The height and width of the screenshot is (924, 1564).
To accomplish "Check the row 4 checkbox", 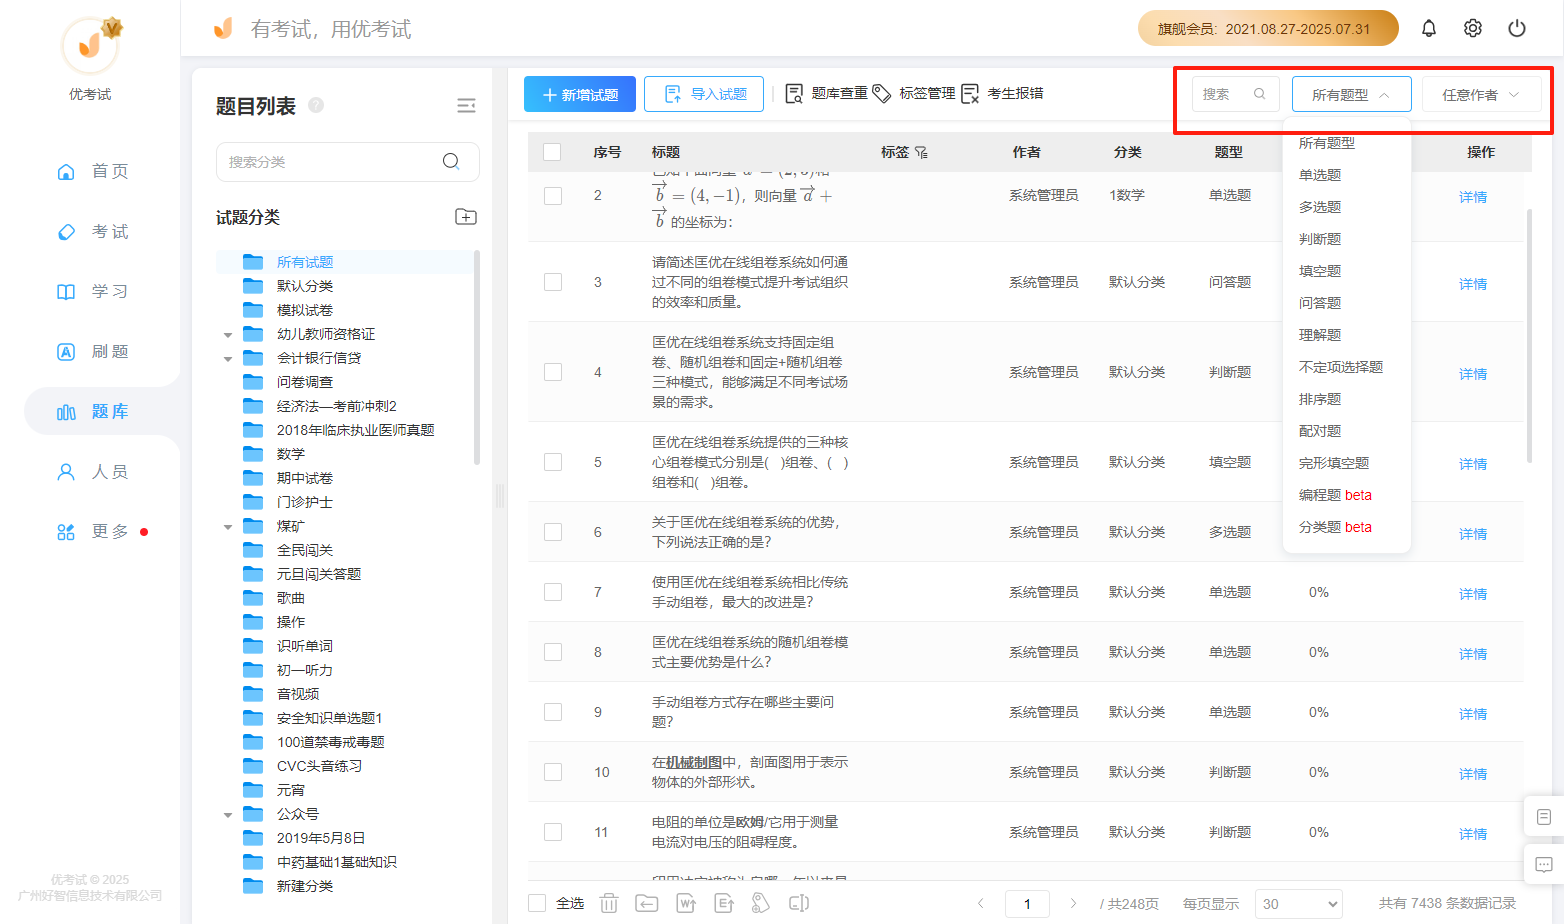I will (x=553, y=372).
